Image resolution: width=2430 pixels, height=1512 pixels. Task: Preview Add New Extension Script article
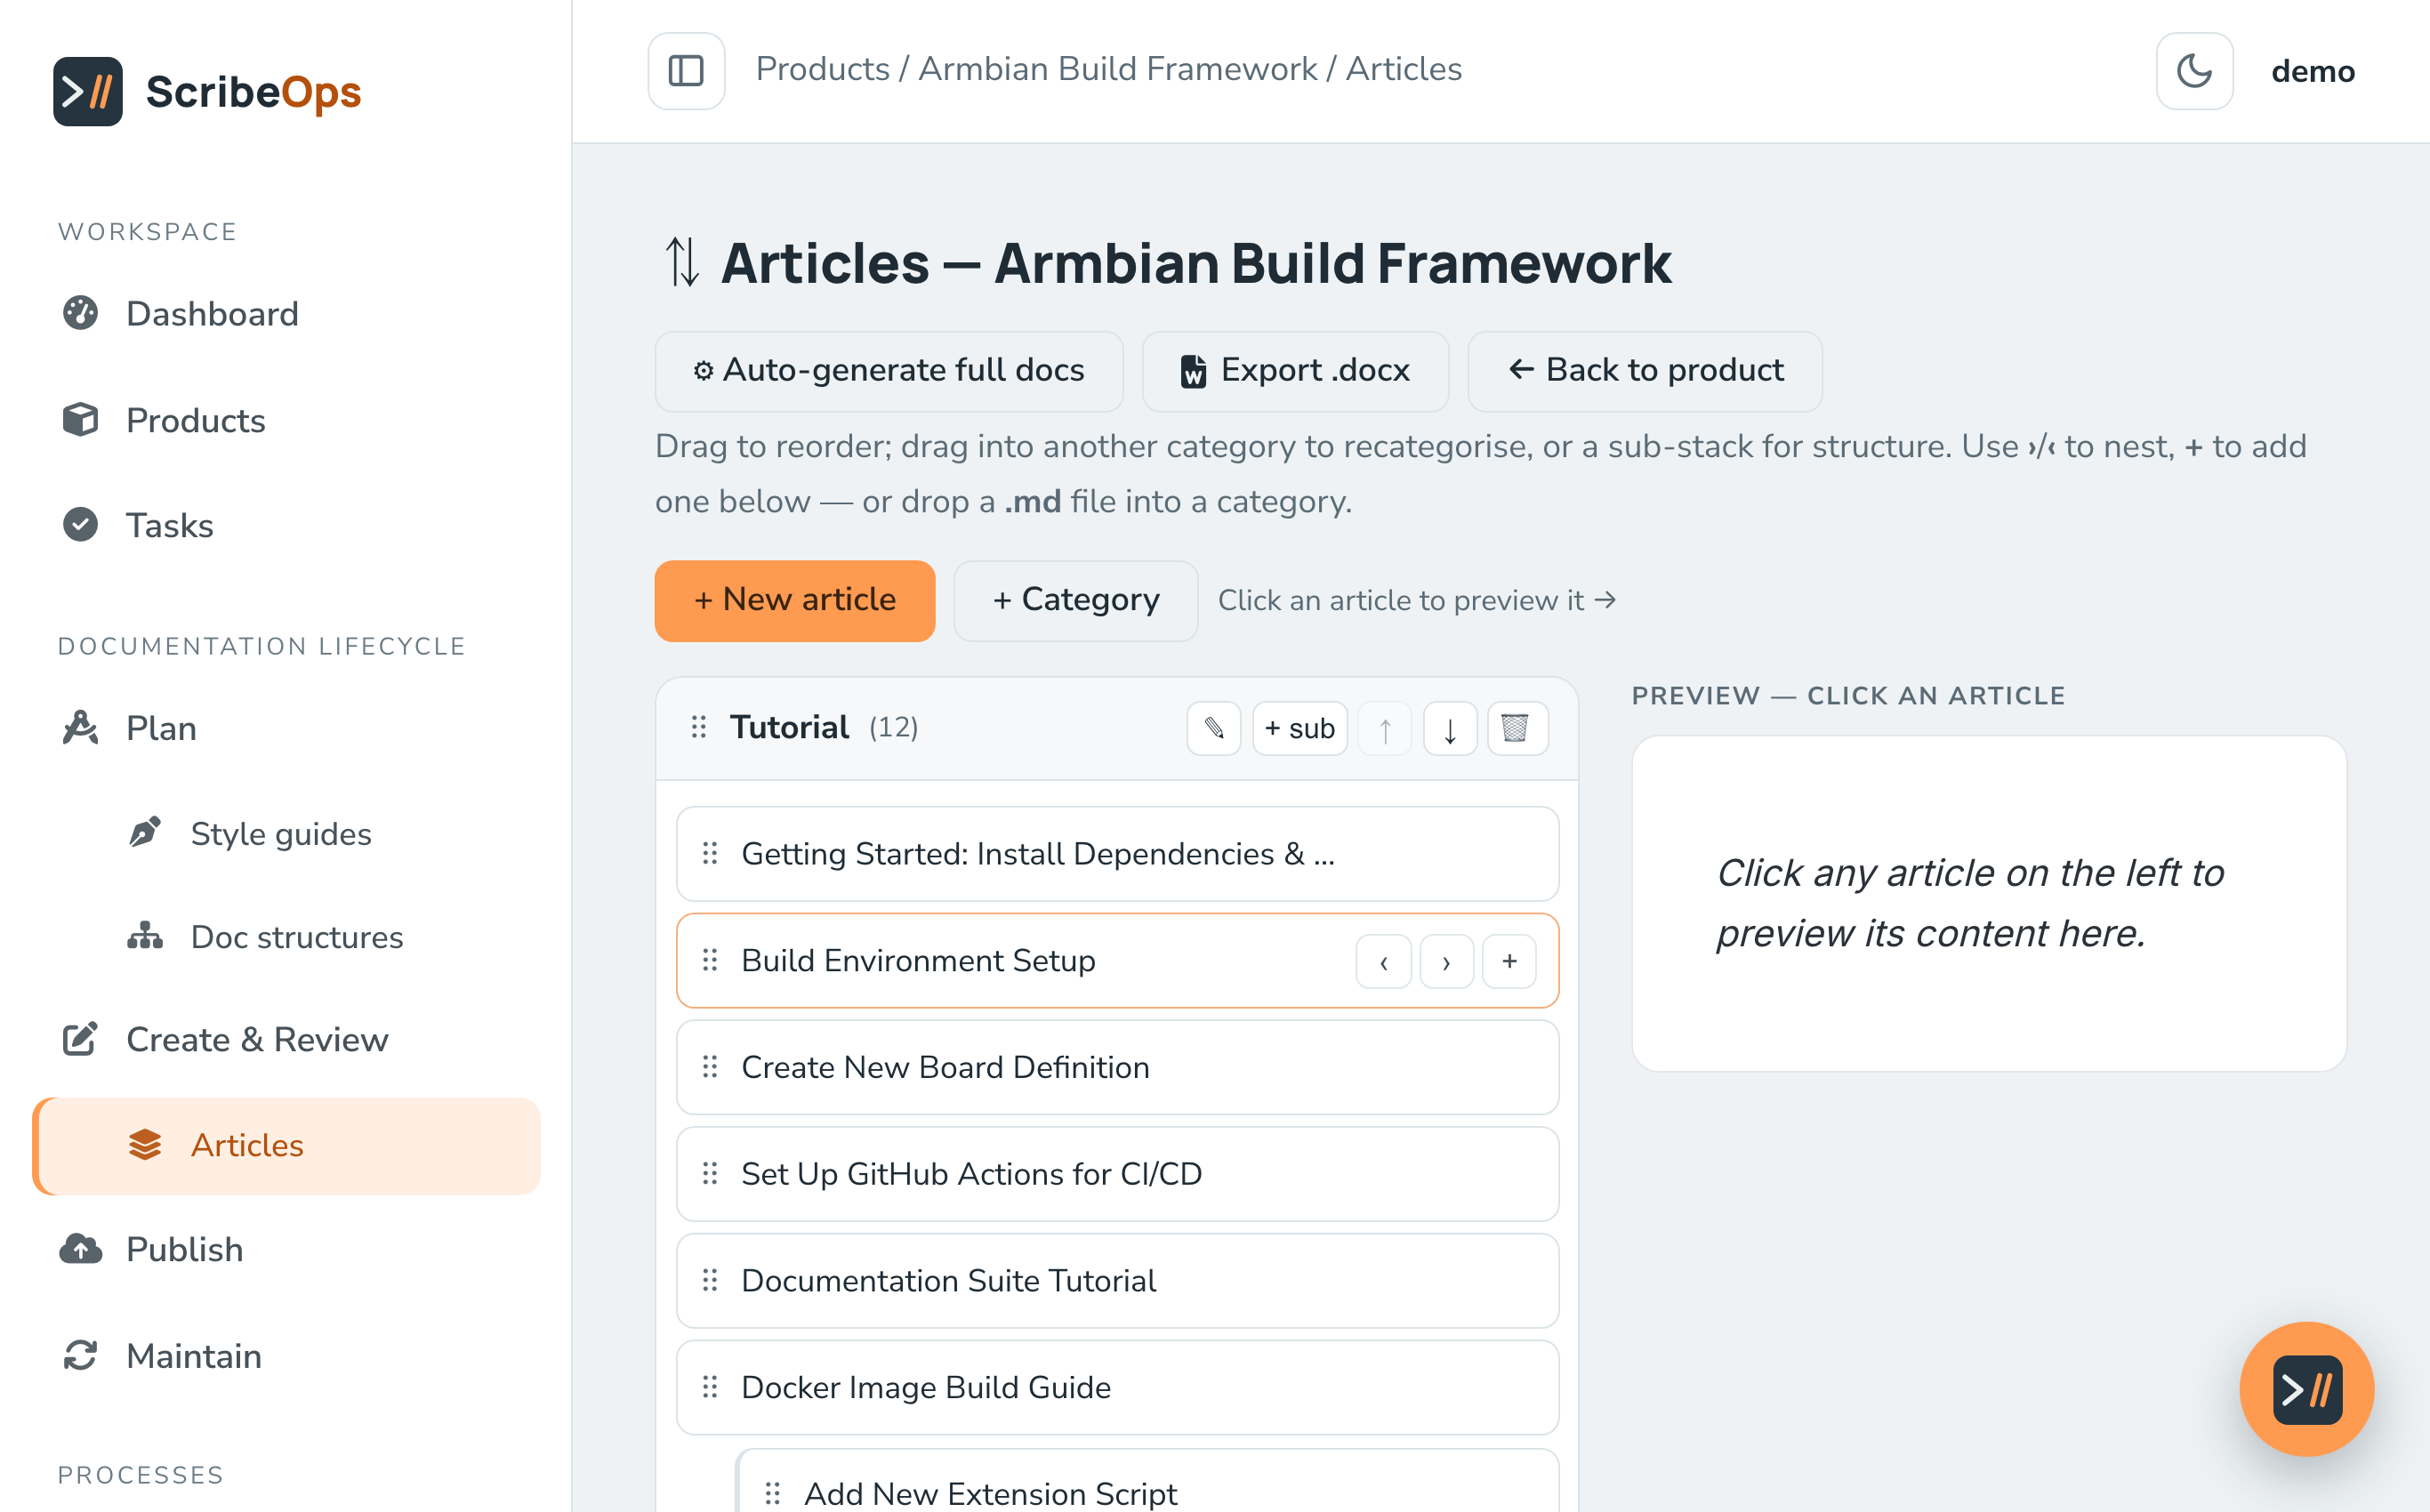(1148, 1482)
